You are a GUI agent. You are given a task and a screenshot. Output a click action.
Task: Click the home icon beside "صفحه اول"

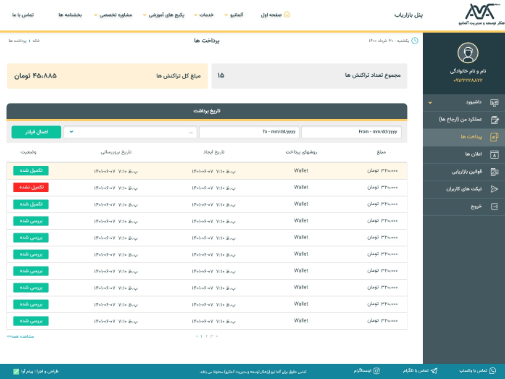pos(287,15)
